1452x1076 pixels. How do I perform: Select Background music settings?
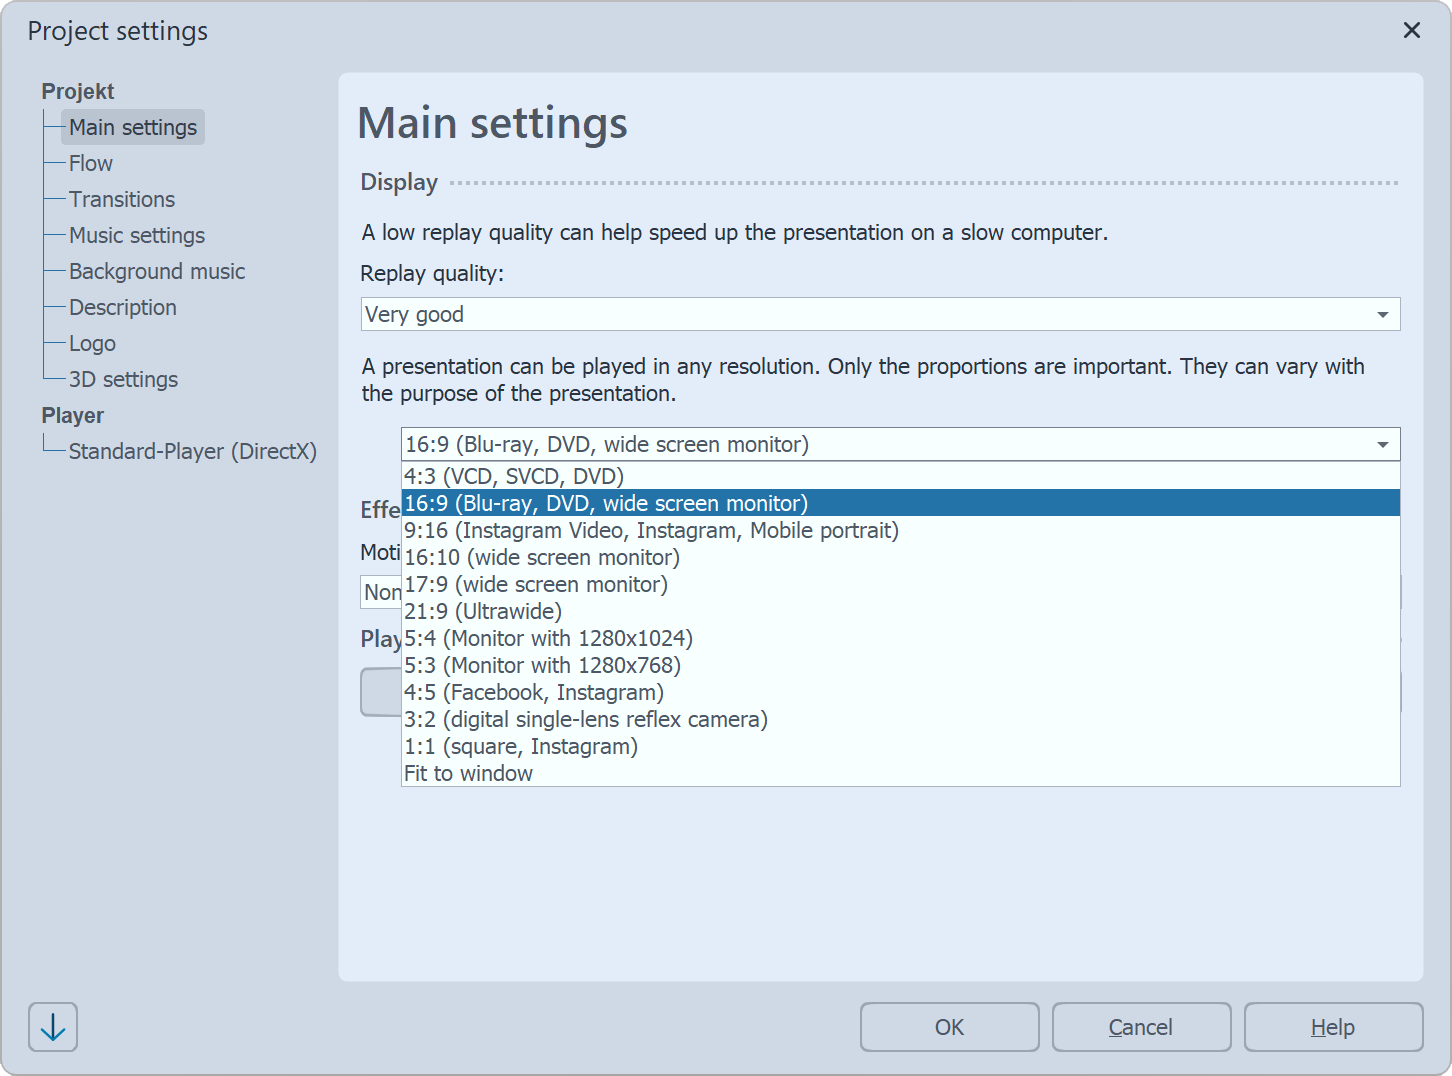coord(156,271)
